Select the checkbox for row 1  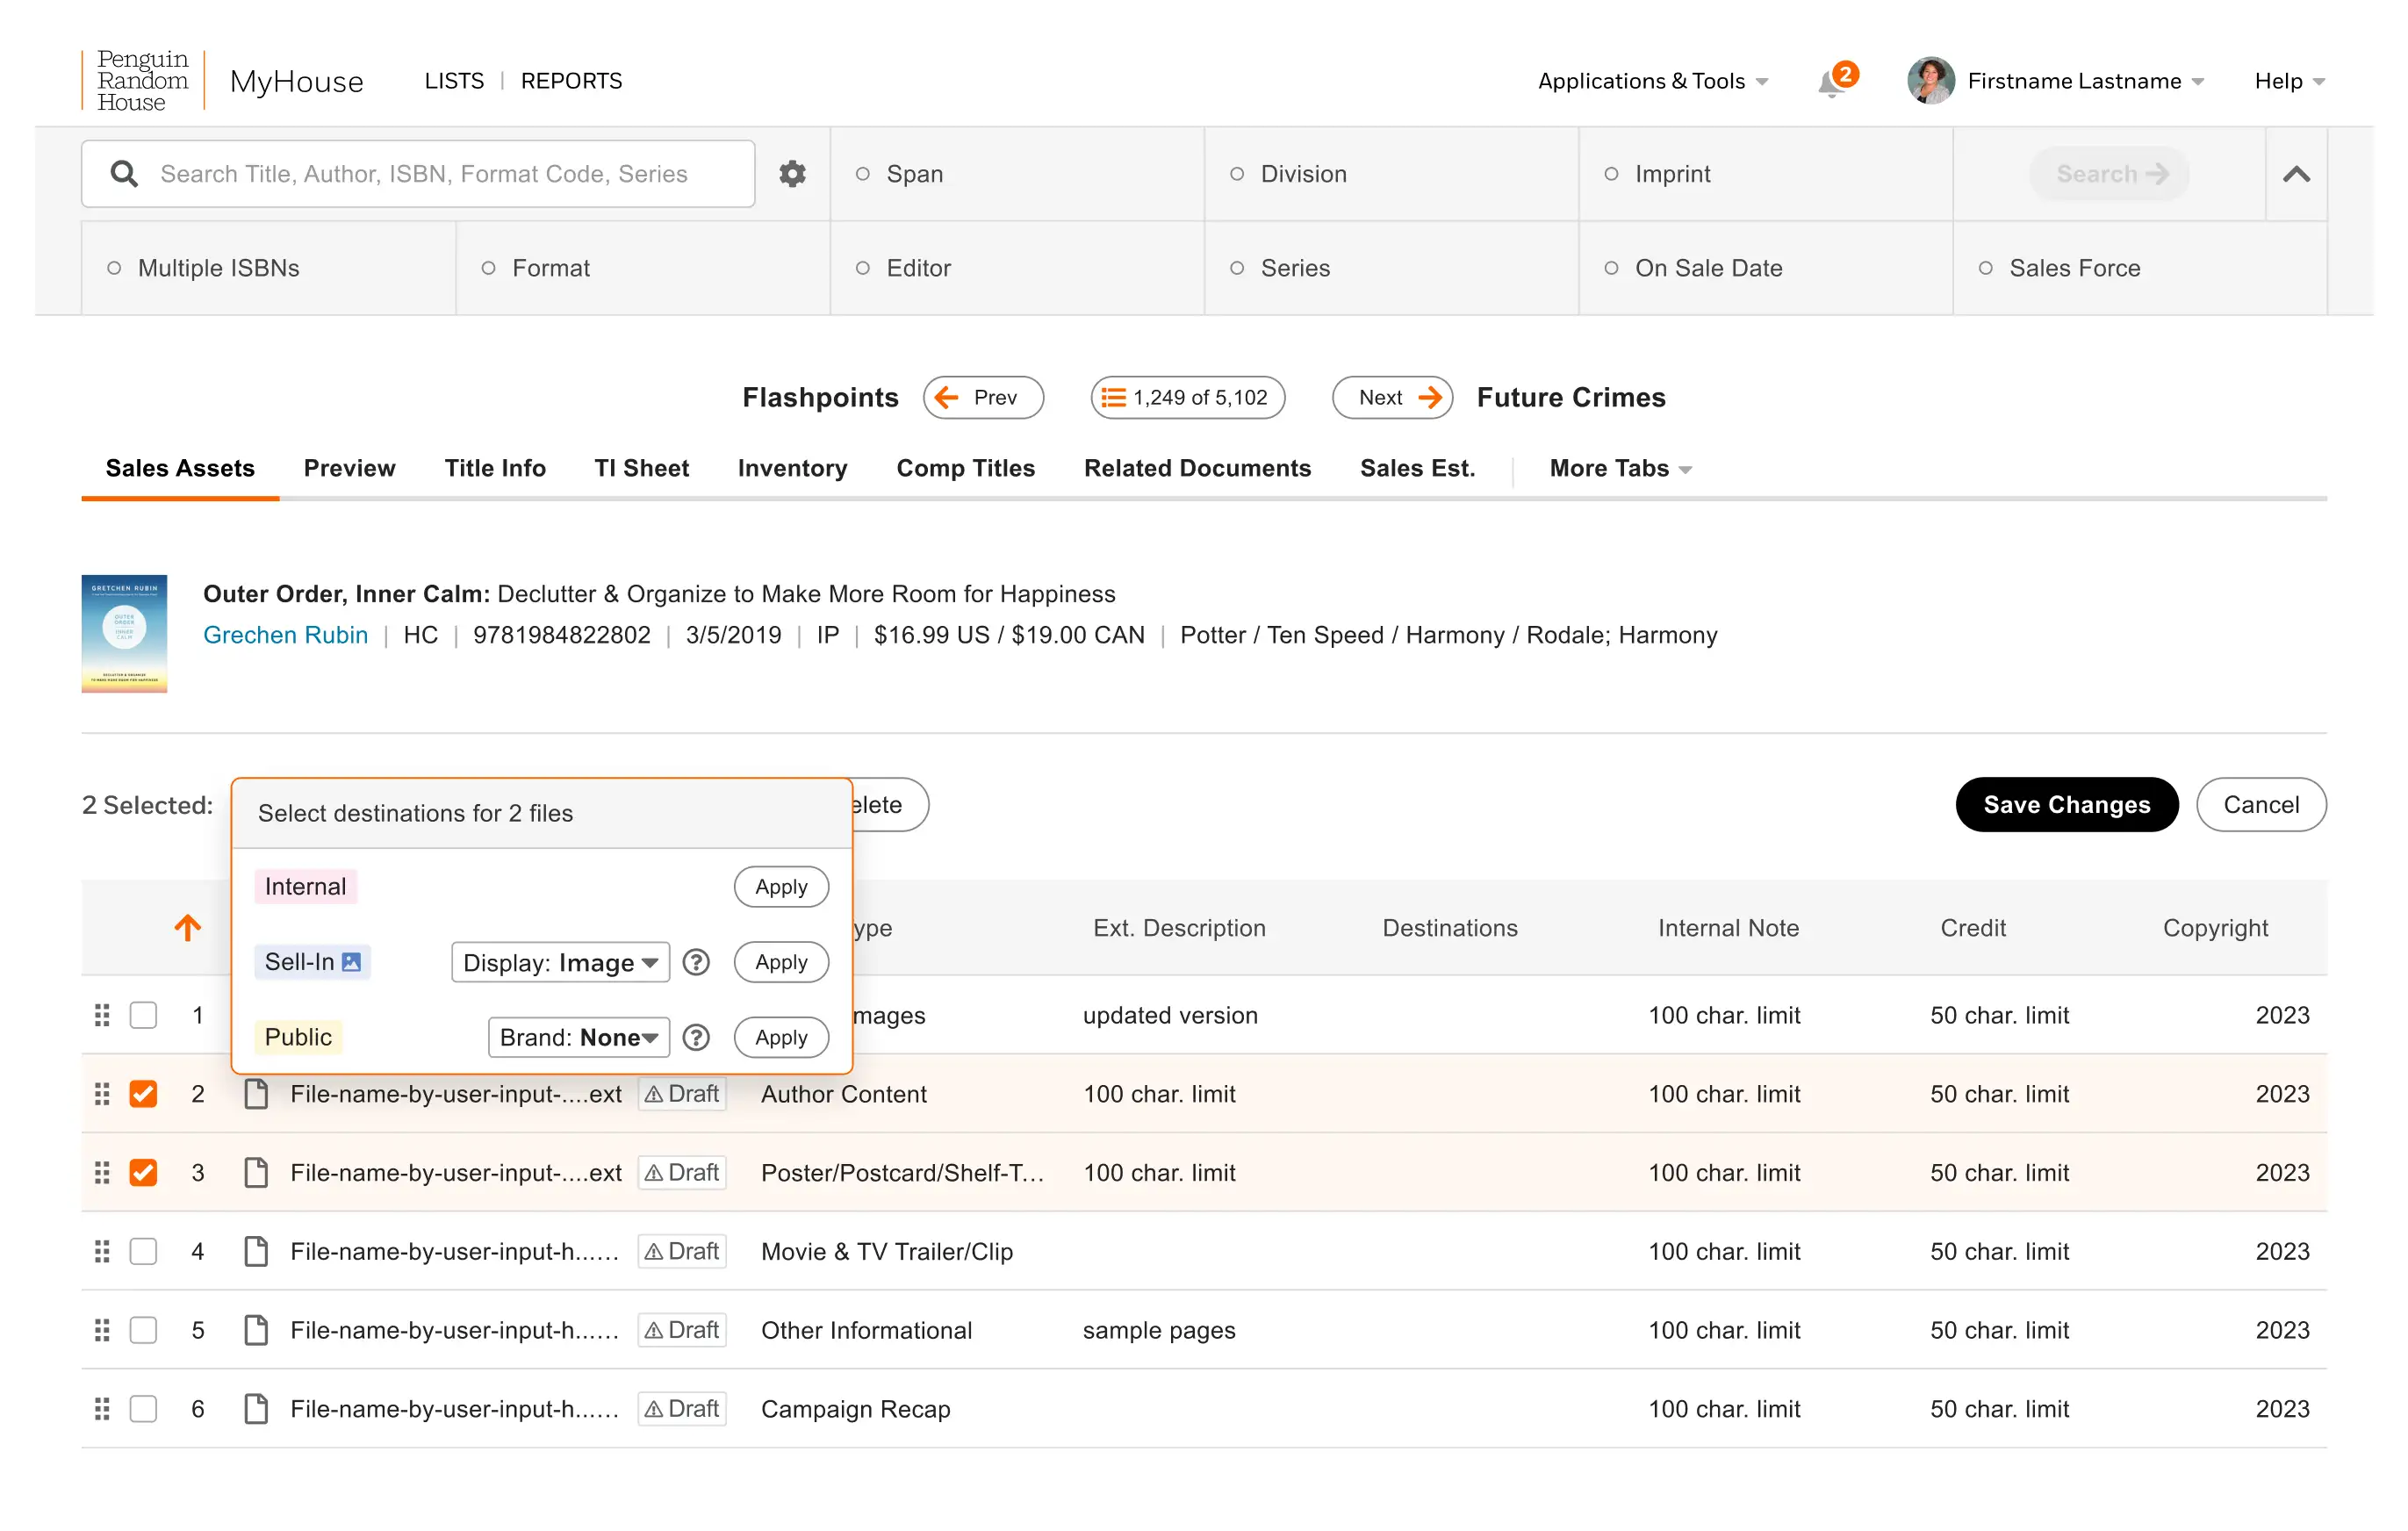coord(144,1015)
